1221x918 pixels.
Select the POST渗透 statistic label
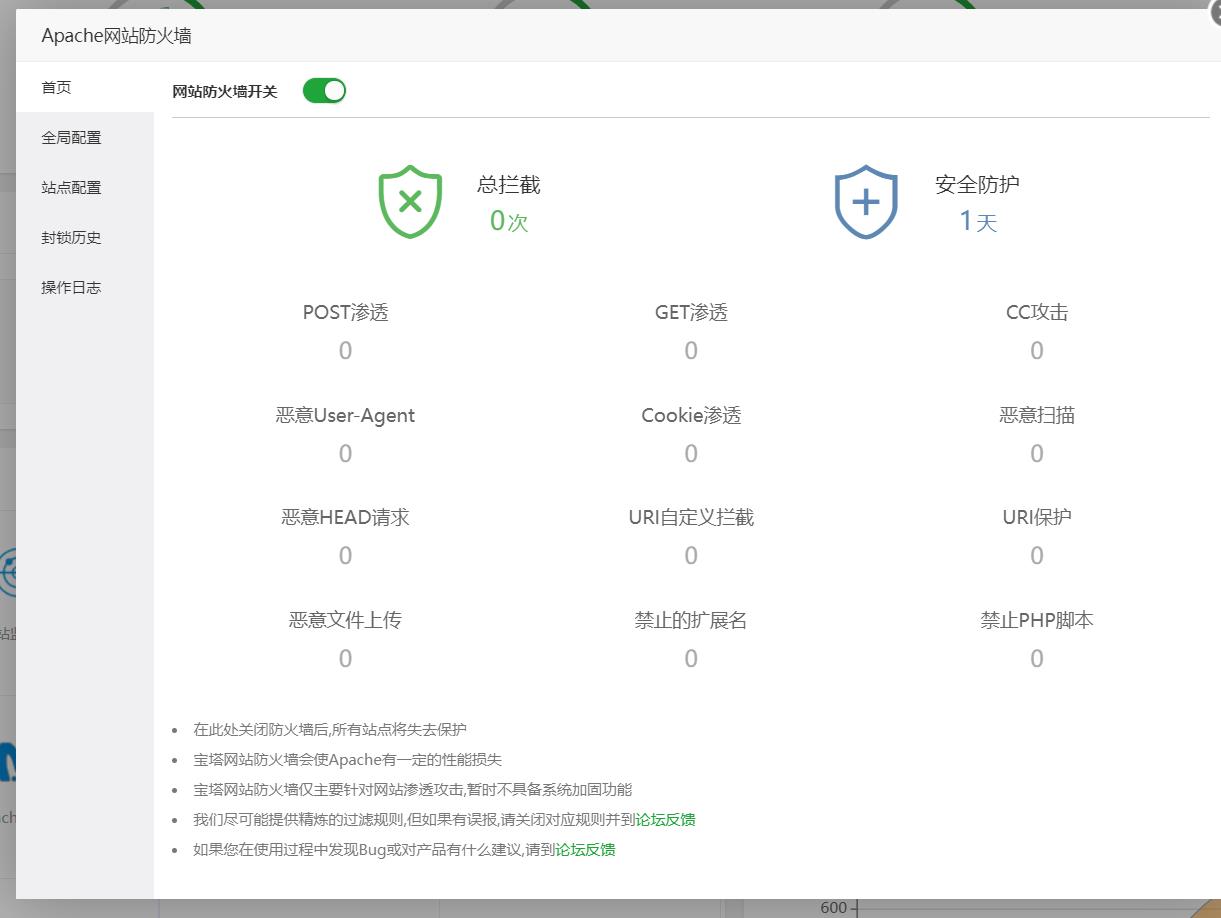point(345,313)
